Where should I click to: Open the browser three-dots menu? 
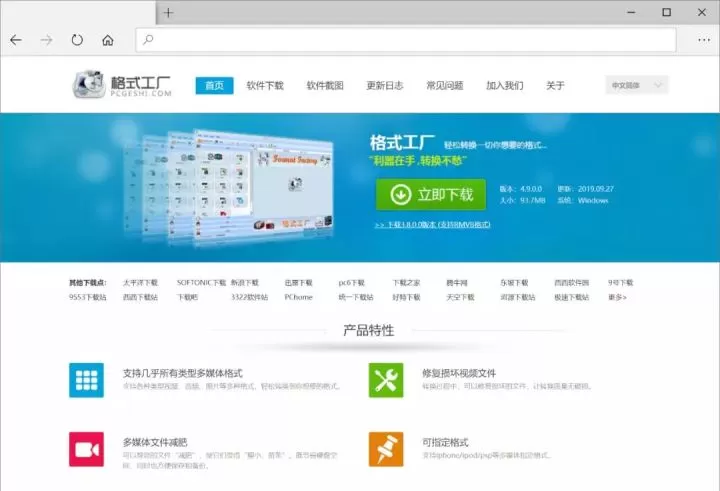pos(704,40)
